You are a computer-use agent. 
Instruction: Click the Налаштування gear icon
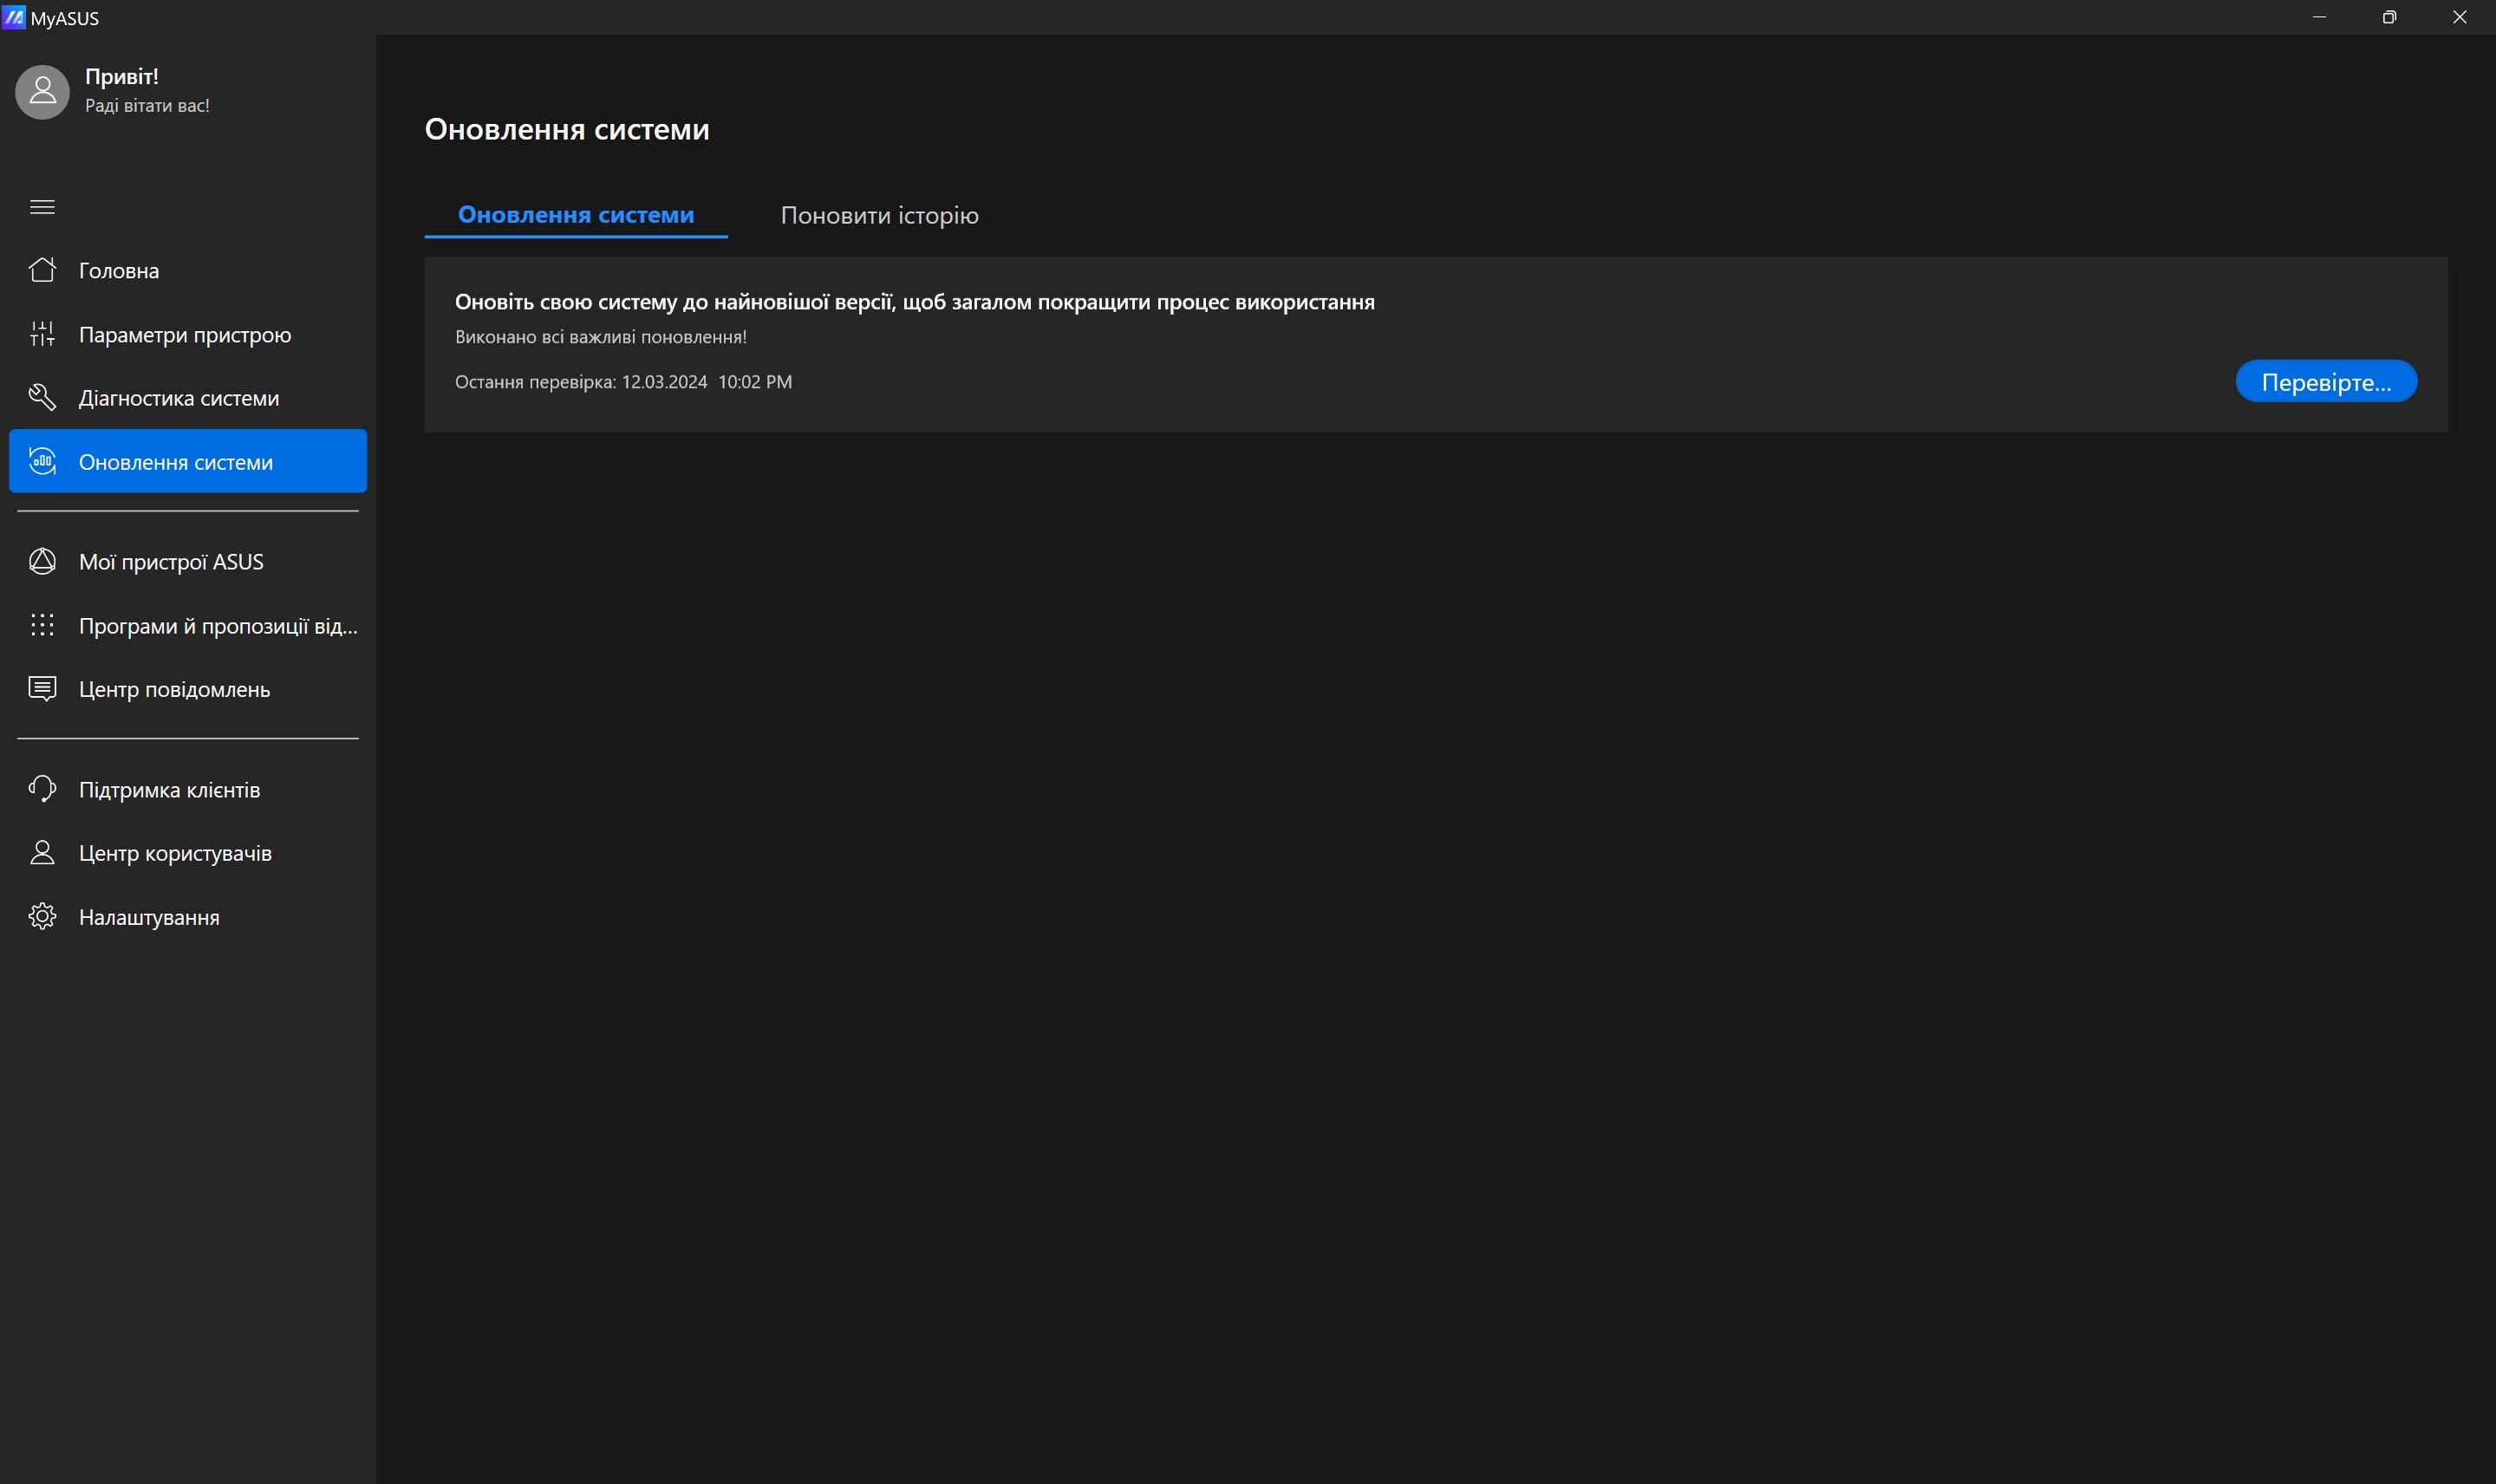tap(42, 916)
